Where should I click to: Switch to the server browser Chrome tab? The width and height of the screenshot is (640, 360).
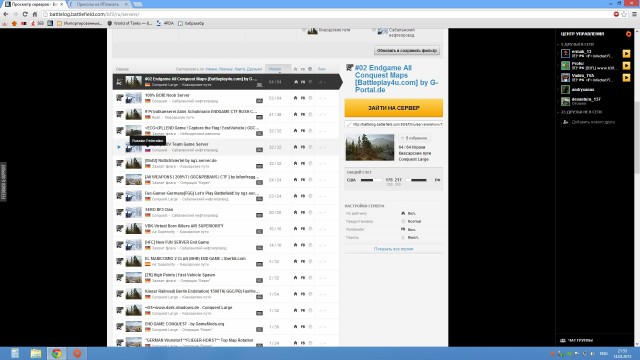(x=34, y=4)
